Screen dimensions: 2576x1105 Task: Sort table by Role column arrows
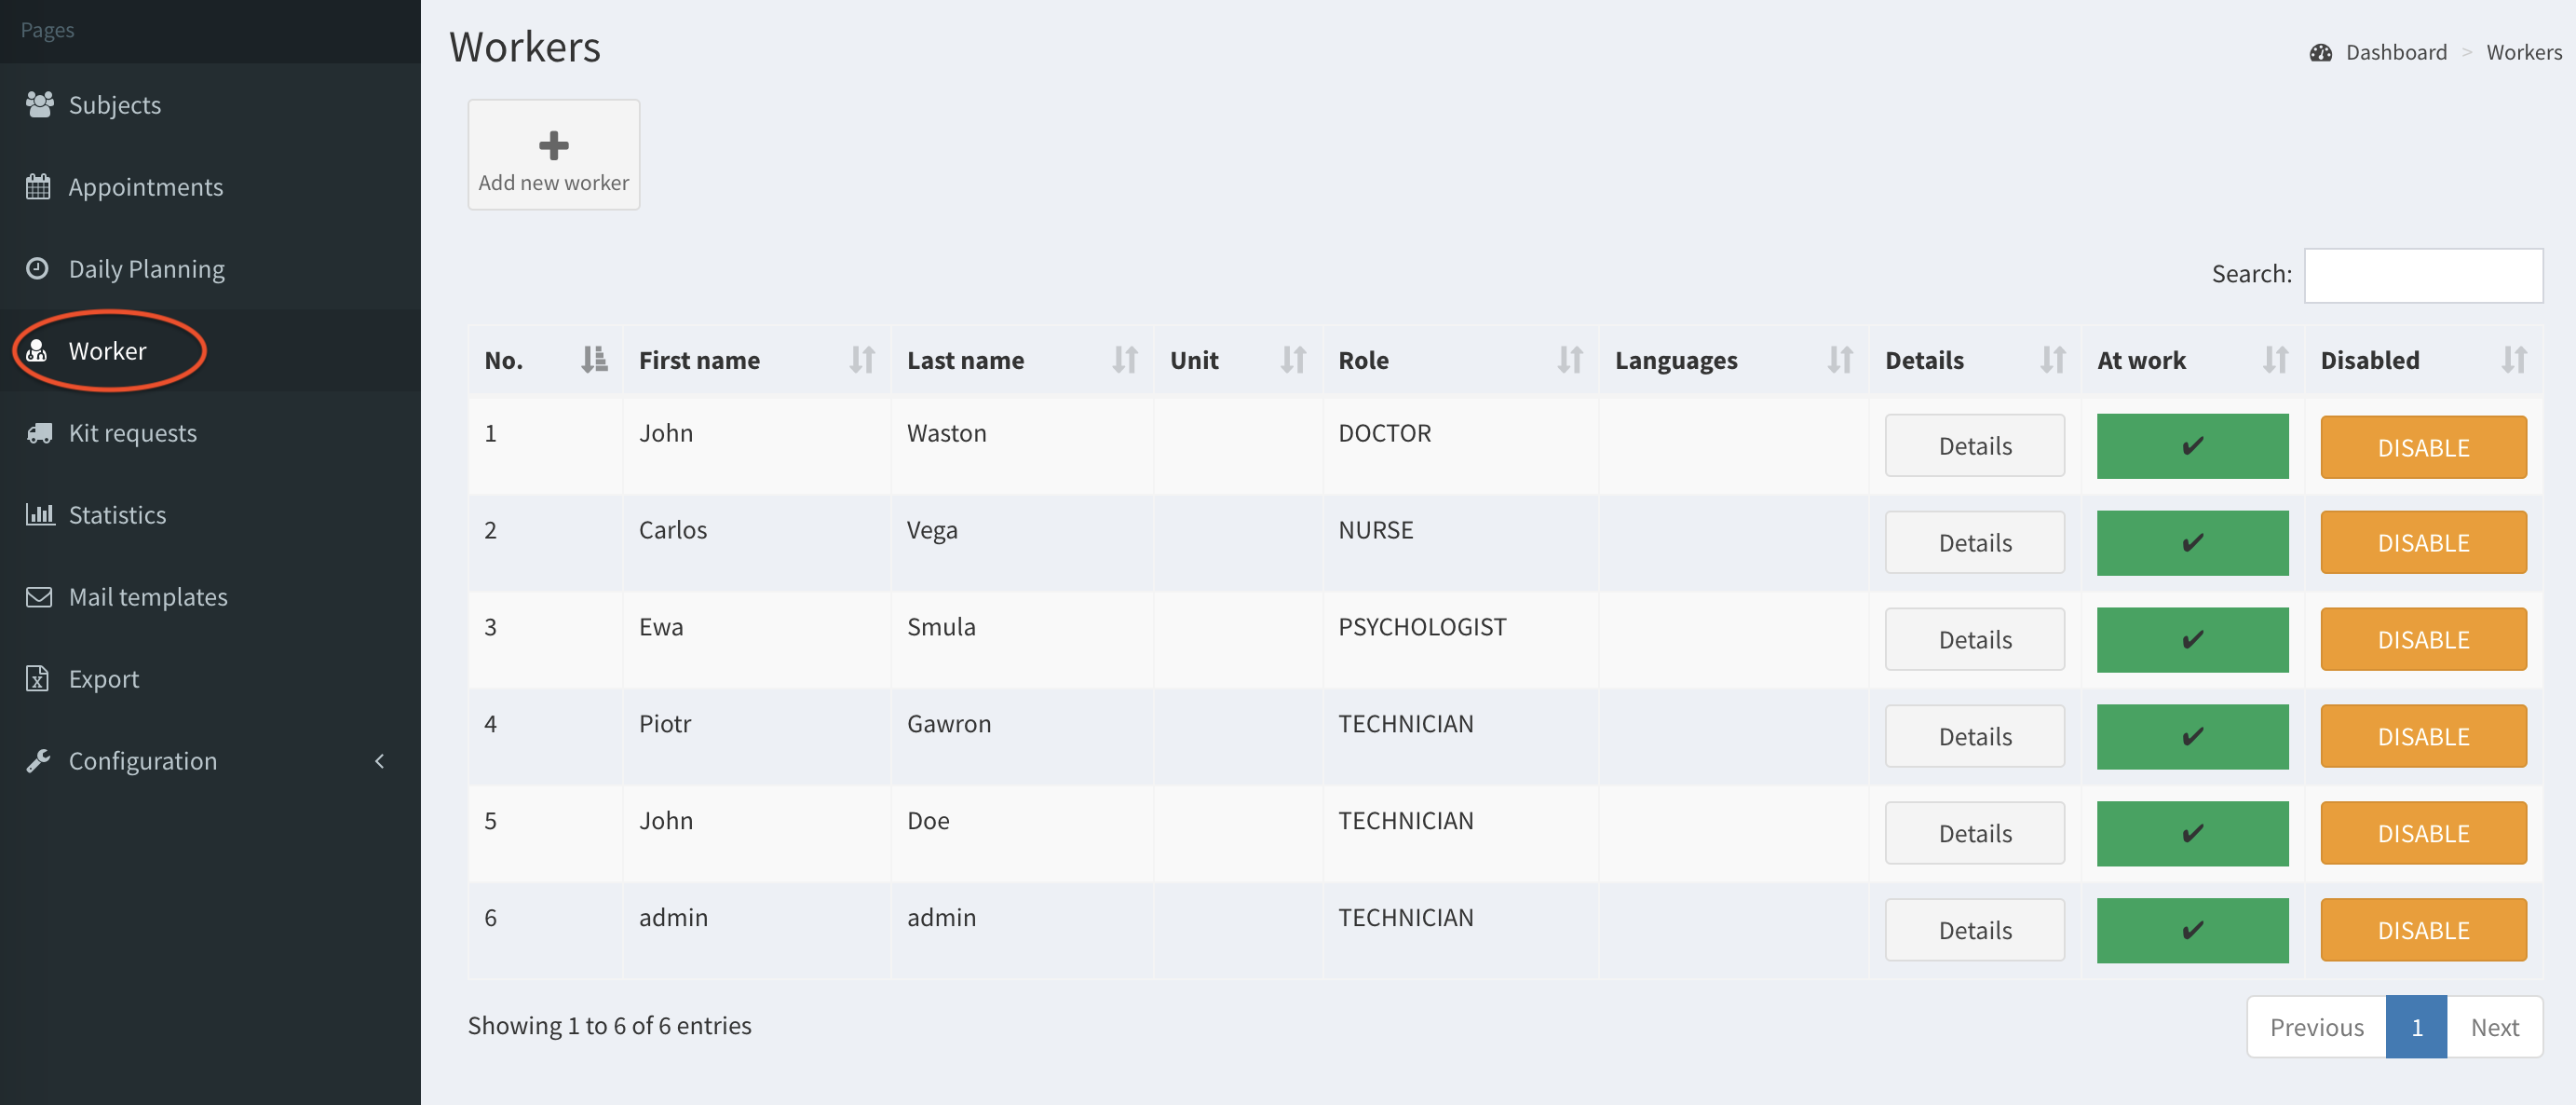point(1569,360)
